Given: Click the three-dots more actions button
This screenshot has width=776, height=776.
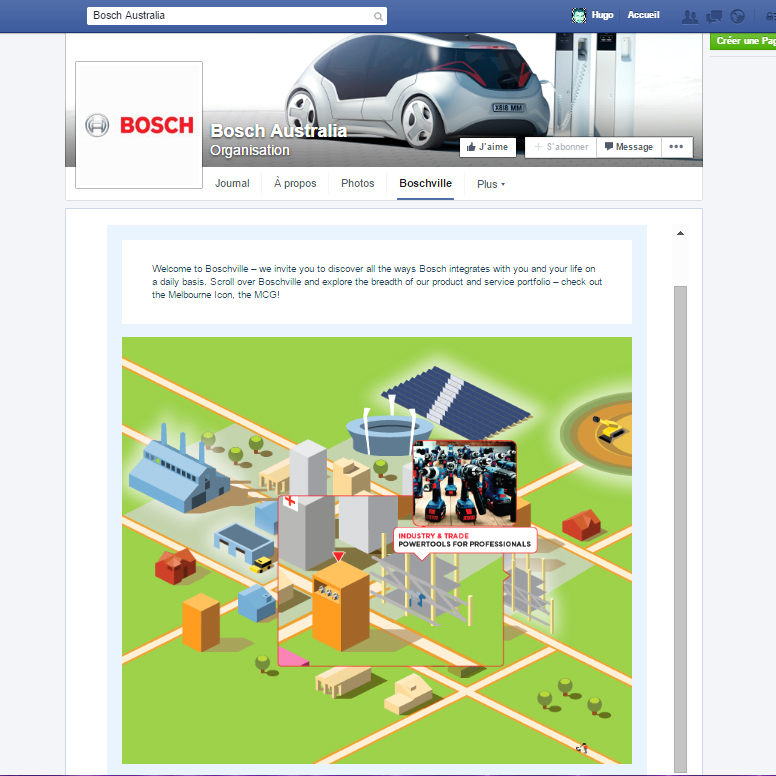Looking at the screenshot, I should [676, 147].
